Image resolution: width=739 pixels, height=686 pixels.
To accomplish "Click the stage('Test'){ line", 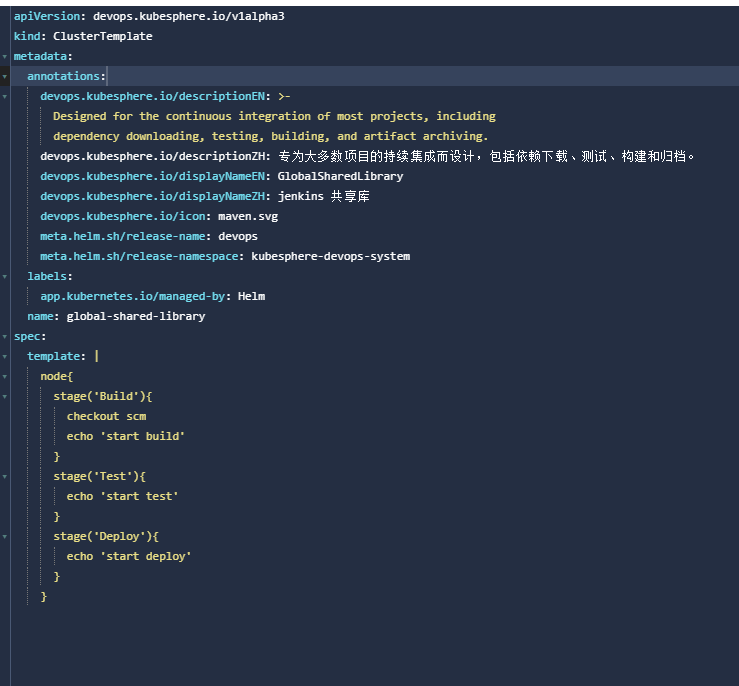I will pyautogui.click(x=99, y=476).
